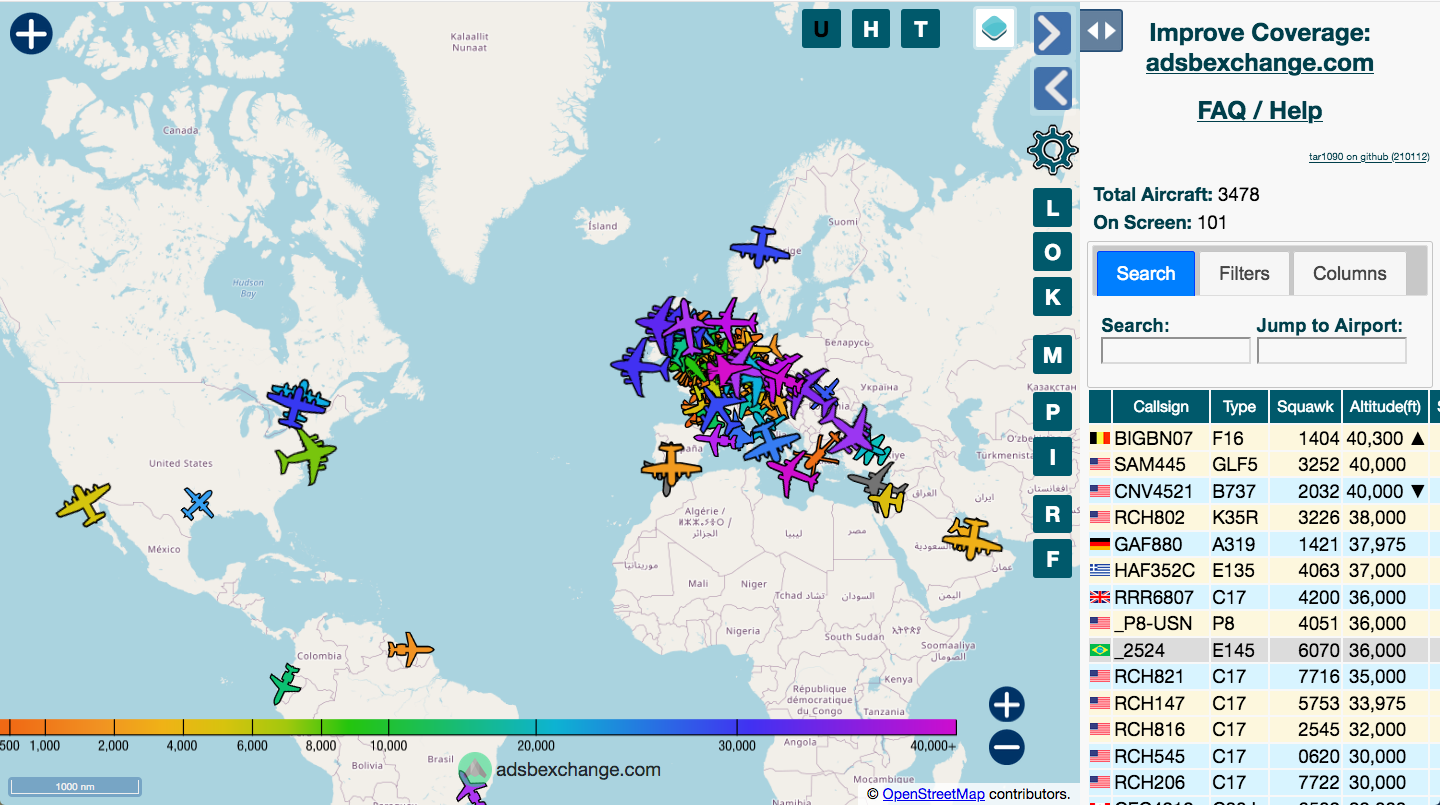Click the yellow aircraft icon near Baja California

83,503
